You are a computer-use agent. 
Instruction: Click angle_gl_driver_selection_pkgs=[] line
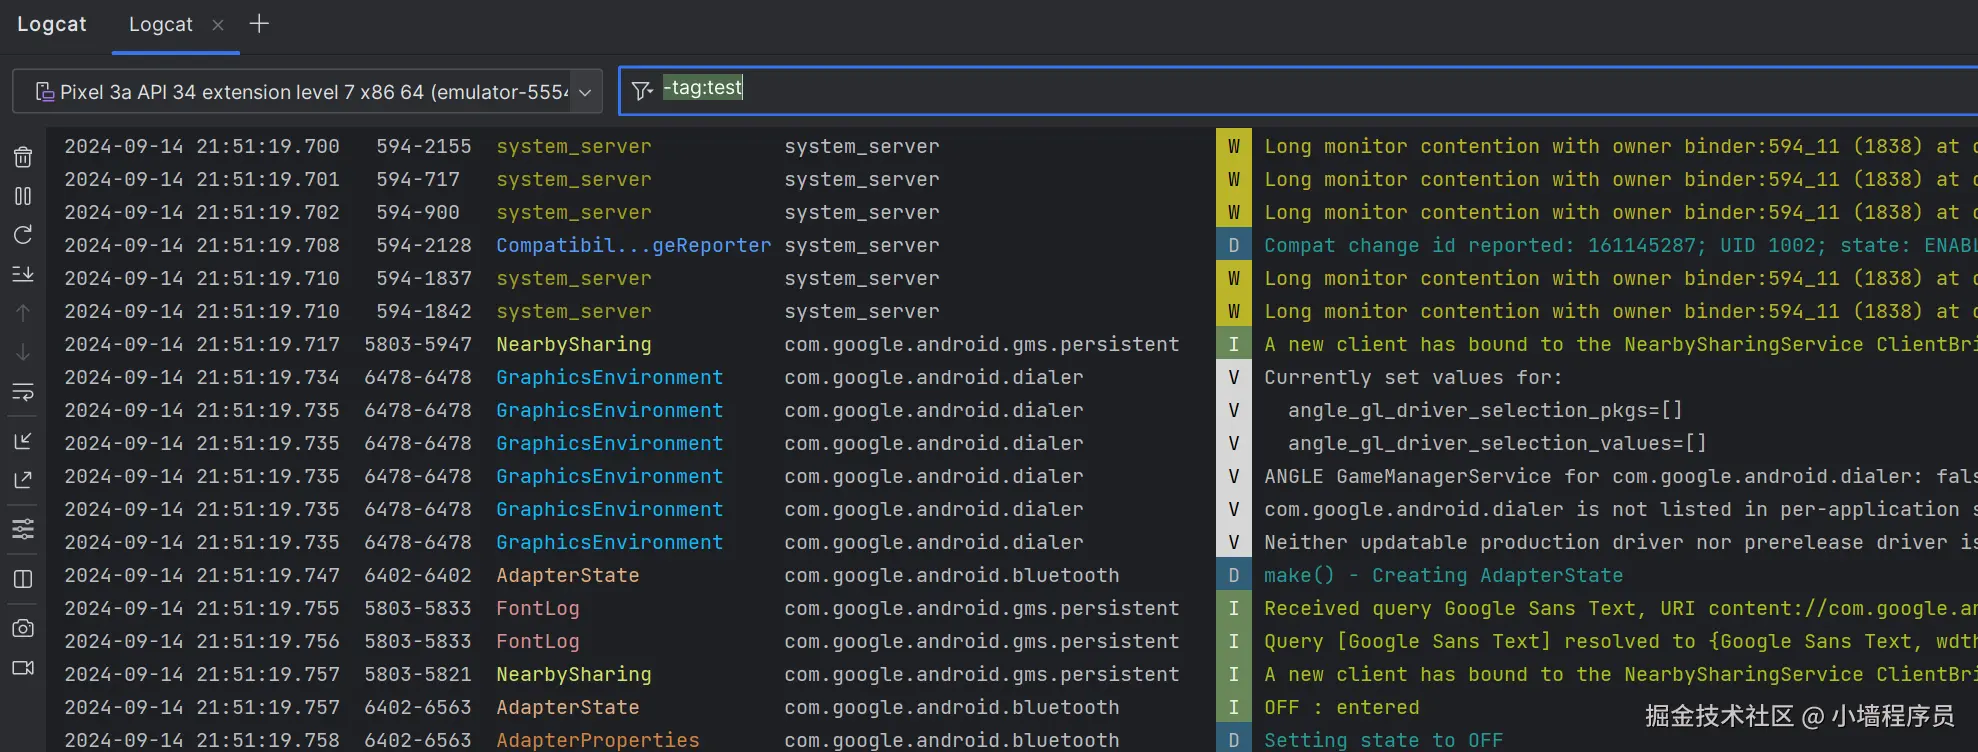click(x=1485, y=410)
